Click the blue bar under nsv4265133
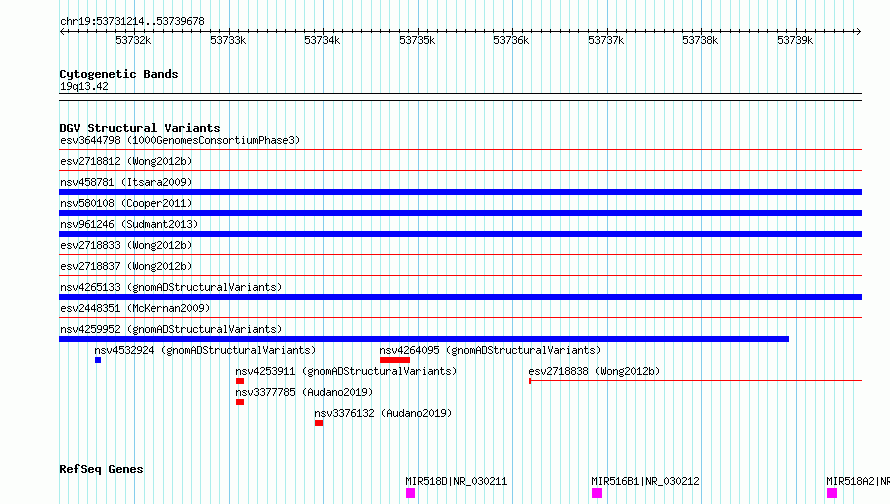The height and width of the screenshot is (504, 890). (460, 297)
